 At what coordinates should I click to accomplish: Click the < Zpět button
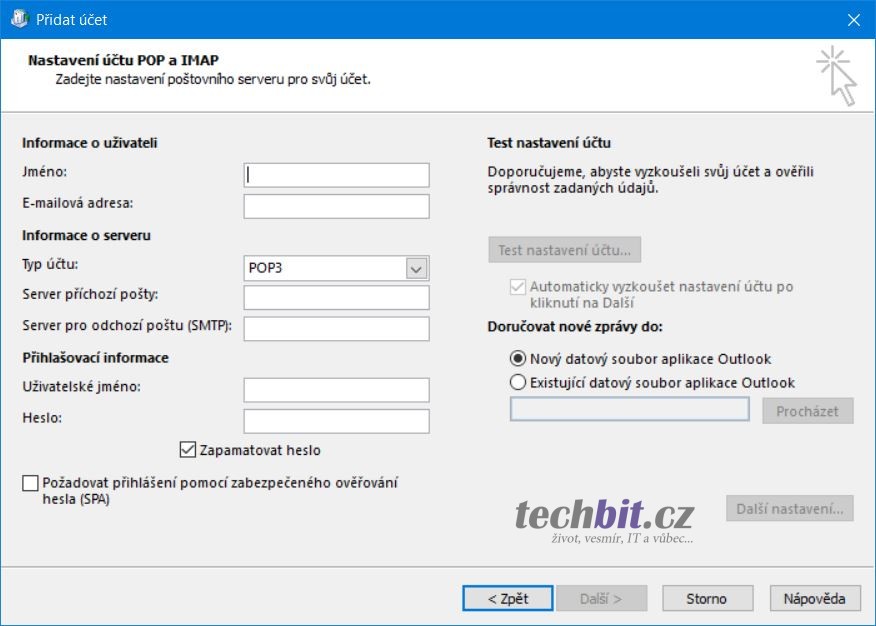(x=507, y=598)
